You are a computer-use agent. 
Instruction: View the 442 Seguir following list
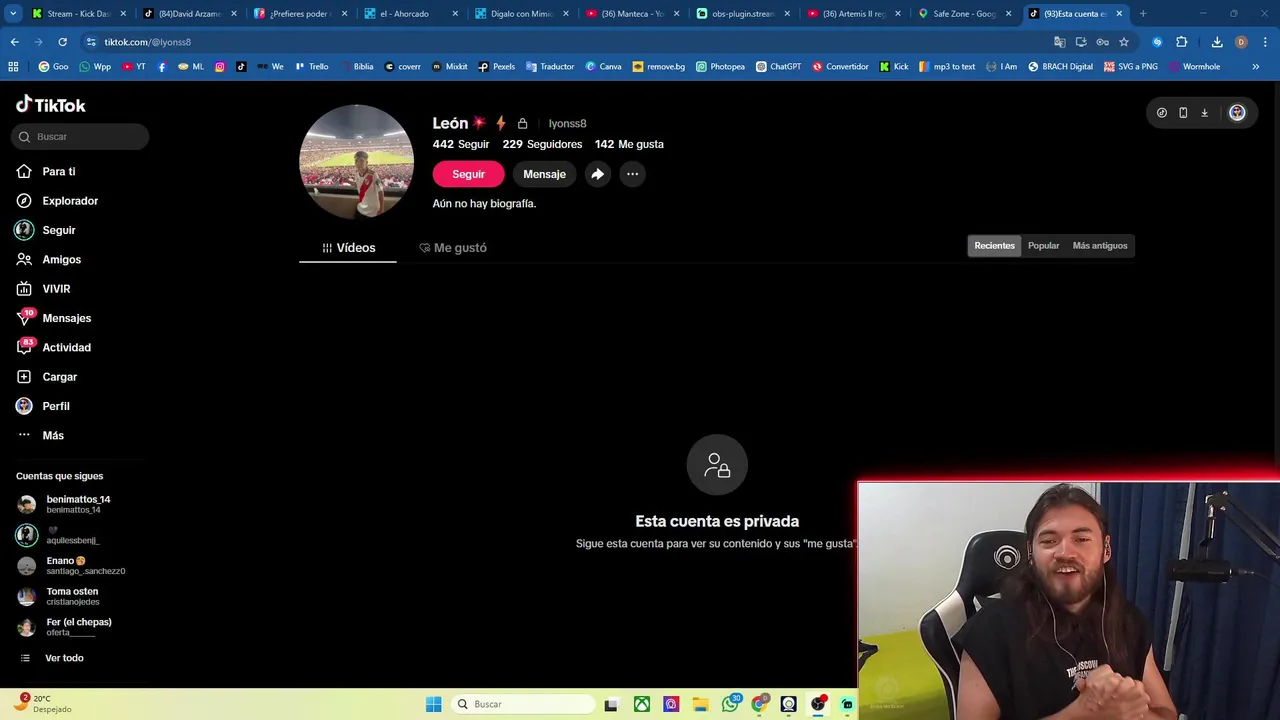click(461, 144)
